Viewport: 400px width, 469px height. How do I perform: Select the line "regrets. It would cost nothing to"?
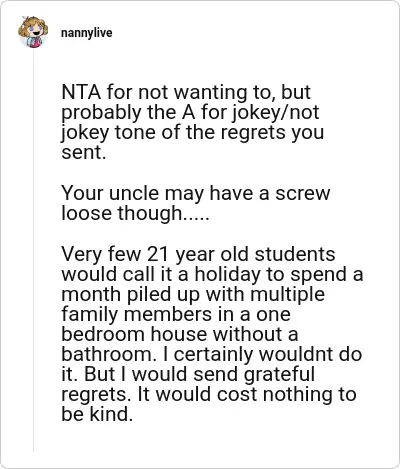pyautogui.click(x=209, y=394)
